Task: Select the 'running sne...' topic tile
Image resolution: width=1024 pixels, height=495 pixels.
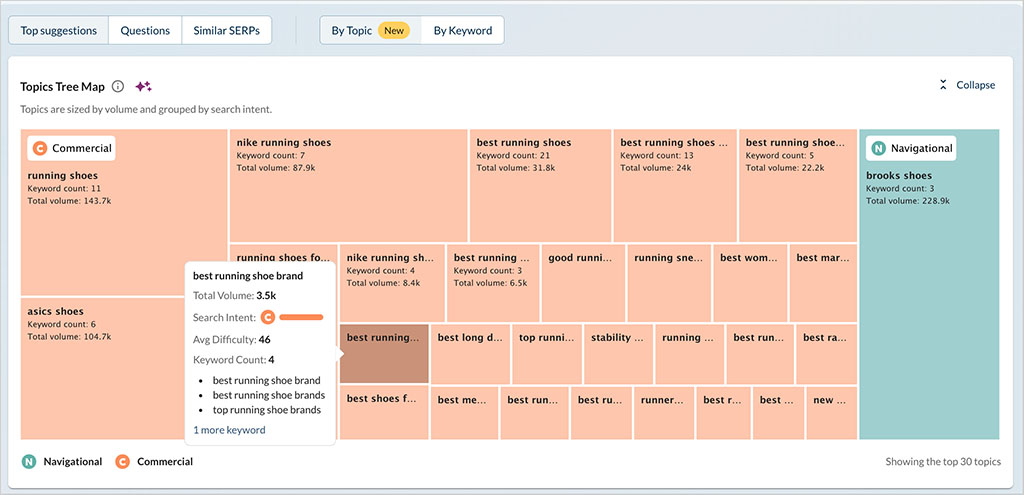Action: pos(669,283)
